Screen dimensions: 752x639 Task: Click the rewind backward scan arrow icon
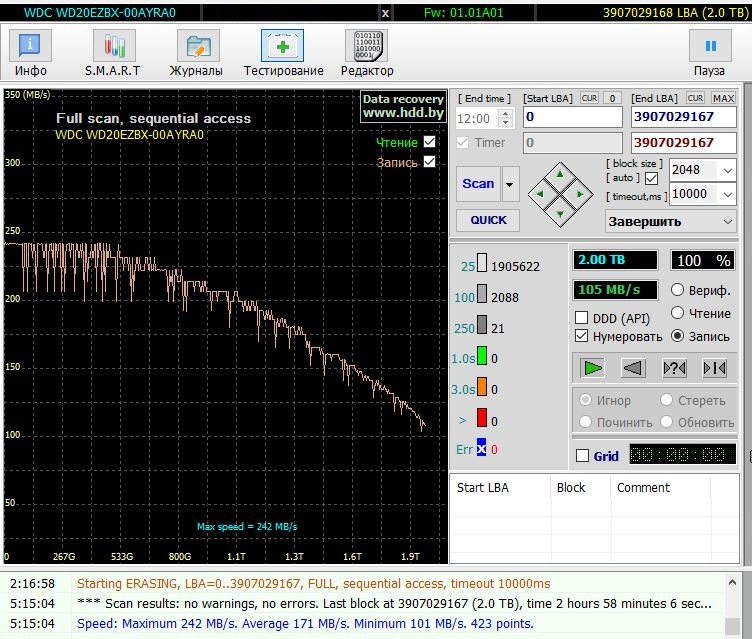click(633, 368)
